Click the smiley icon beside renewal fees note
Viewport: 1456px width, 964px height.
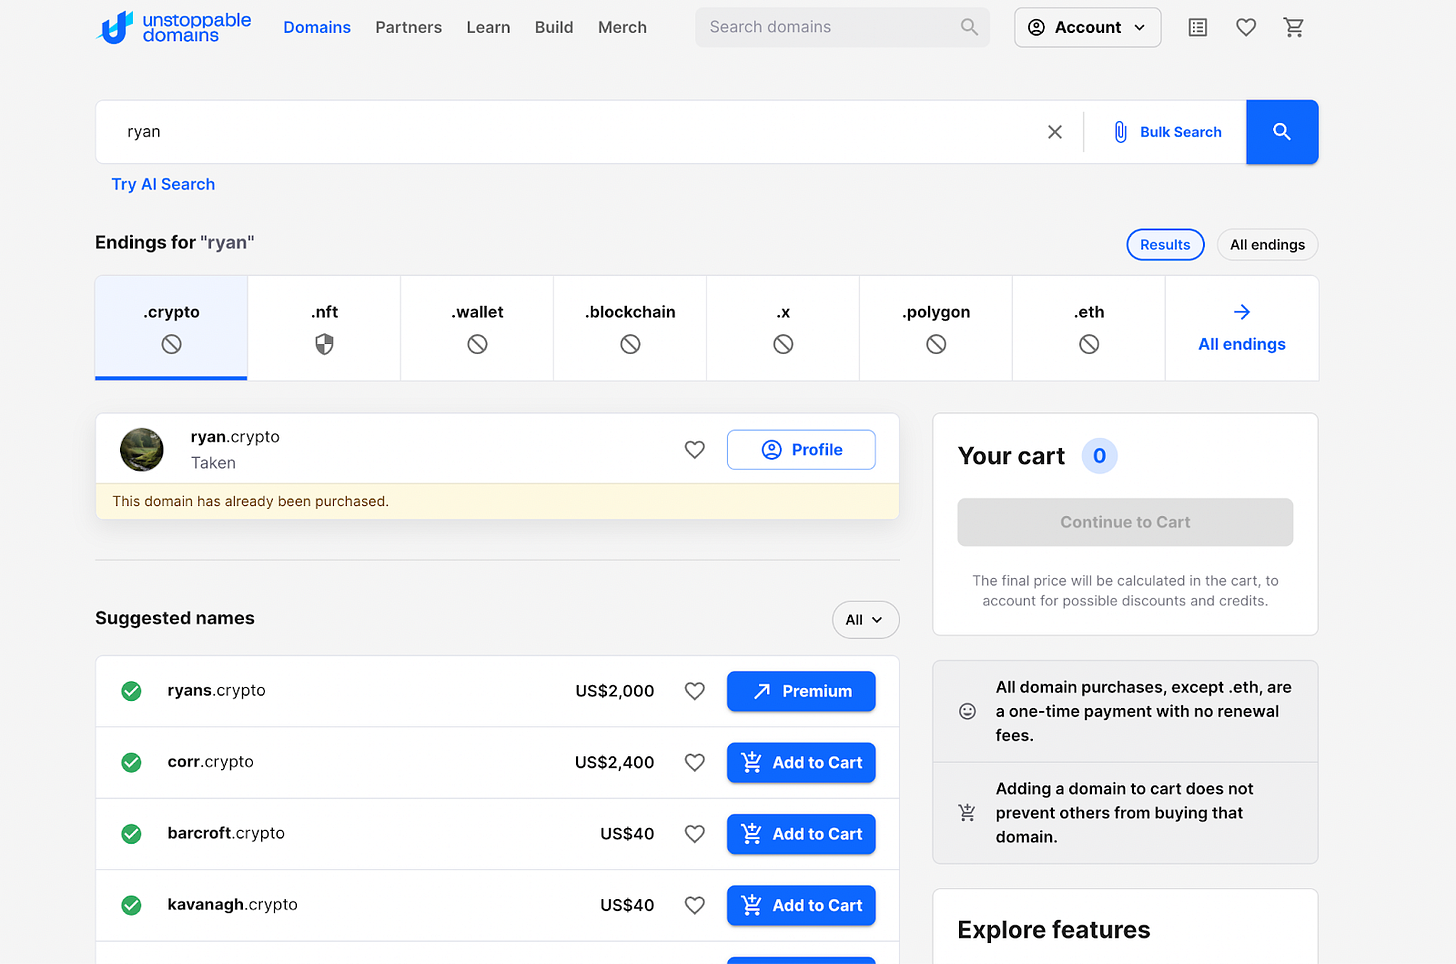coord(967,711)
